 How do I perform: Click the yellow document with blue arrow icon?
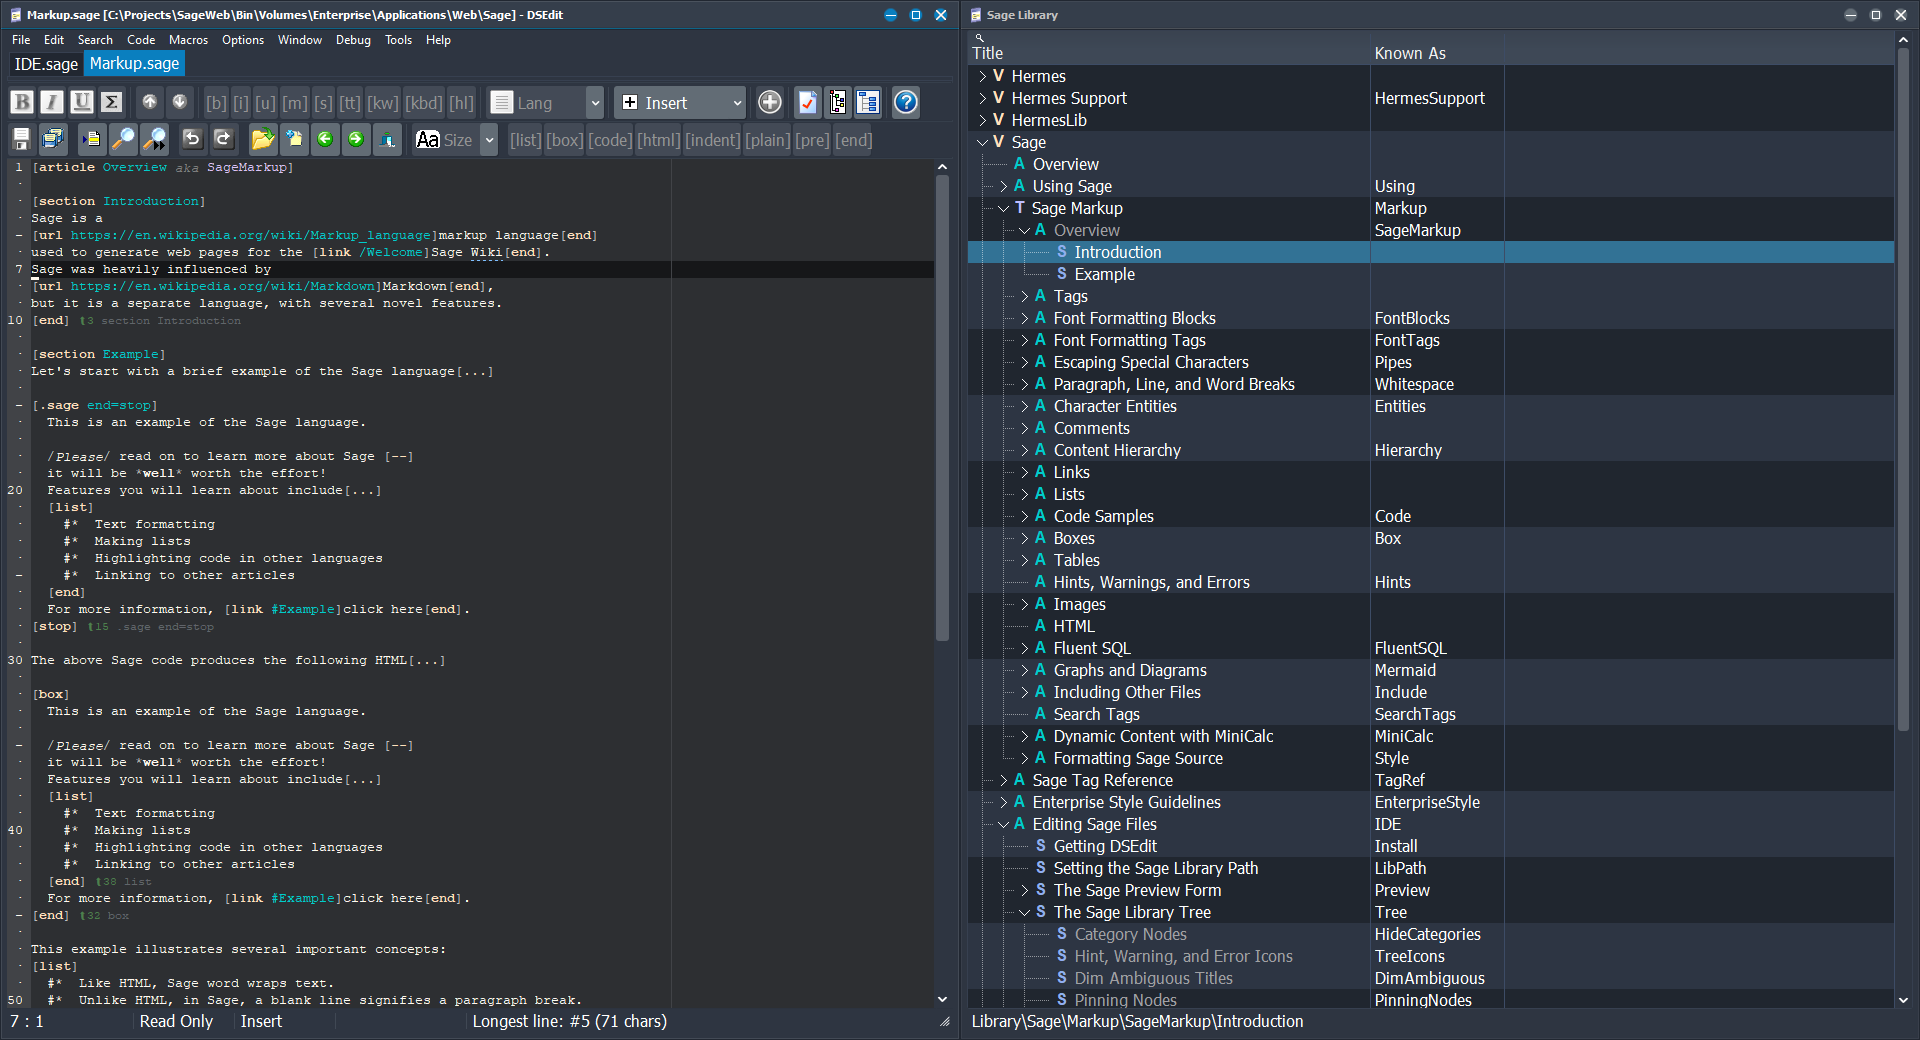(91, 140)
